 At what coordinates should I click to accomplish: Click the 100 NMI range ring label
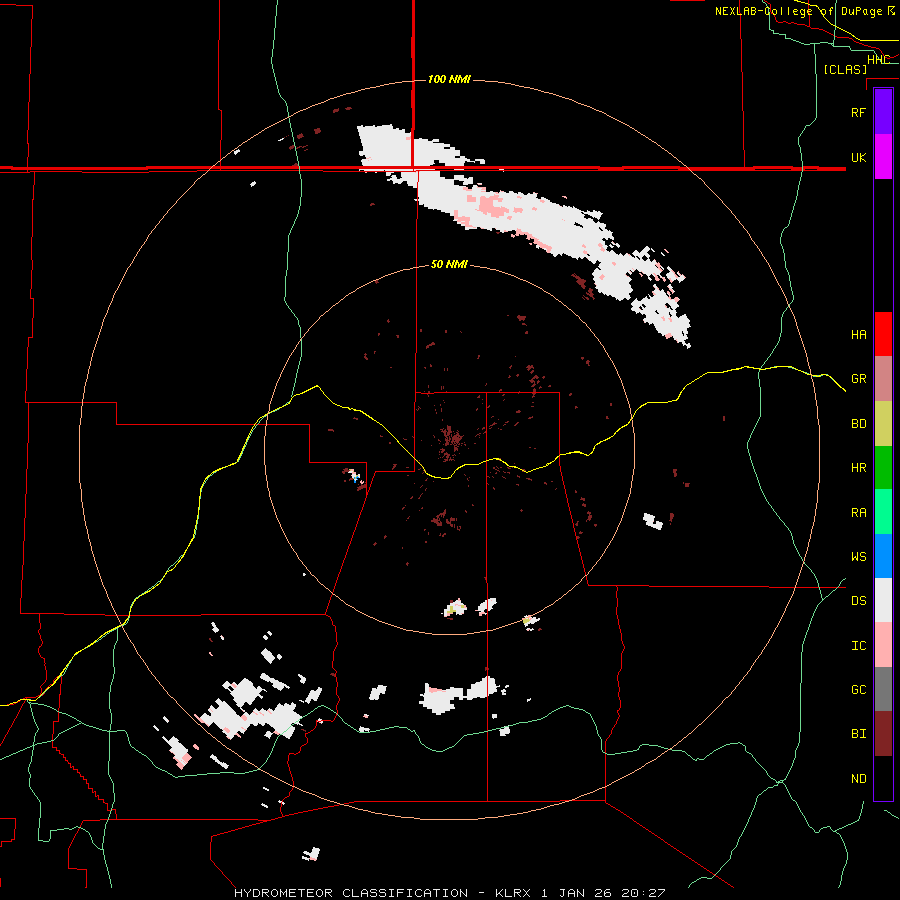(x=449, y=79)
